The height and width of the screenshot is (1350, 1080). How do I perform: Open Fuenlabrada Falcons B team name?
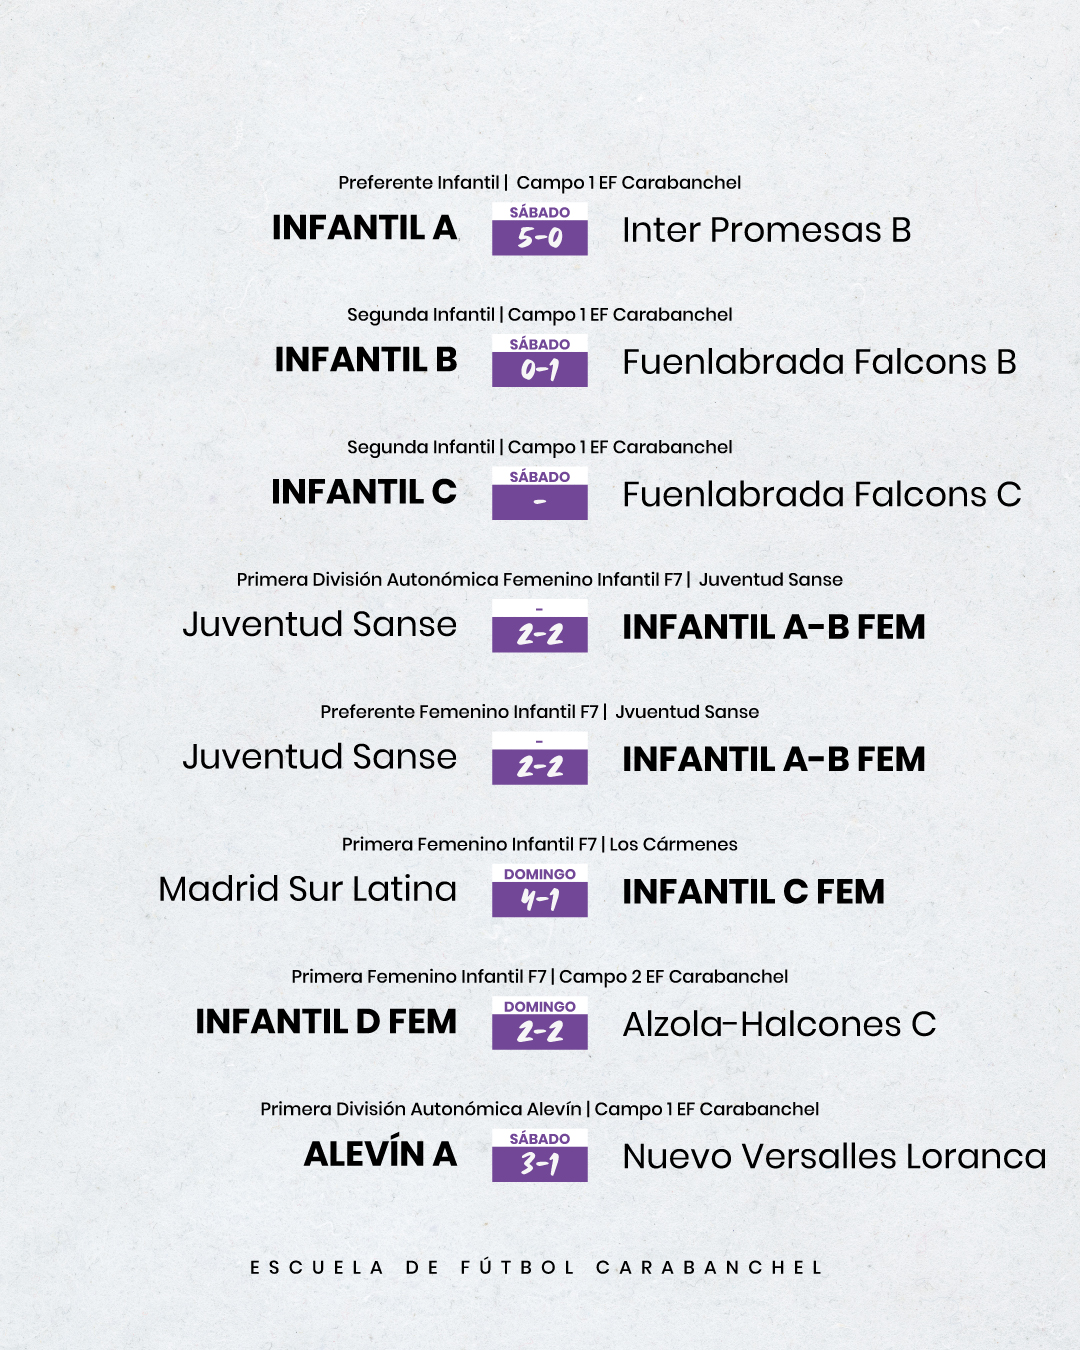click(x=819, y=362)
